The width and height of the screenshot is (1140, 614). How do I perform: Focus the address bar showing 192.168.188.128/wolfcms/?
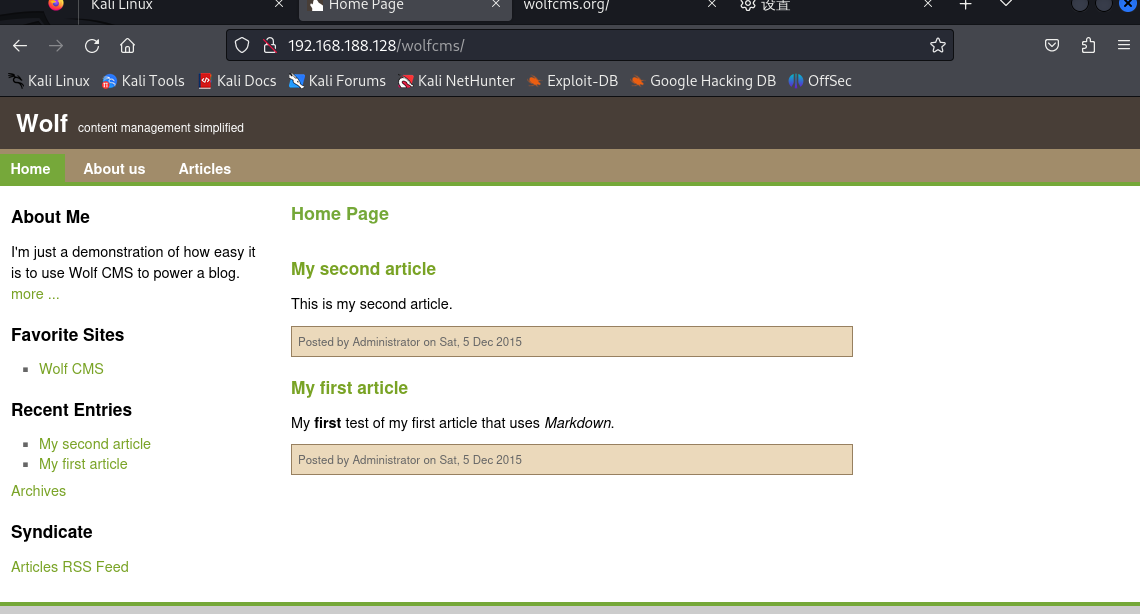(x=589, y=46)
